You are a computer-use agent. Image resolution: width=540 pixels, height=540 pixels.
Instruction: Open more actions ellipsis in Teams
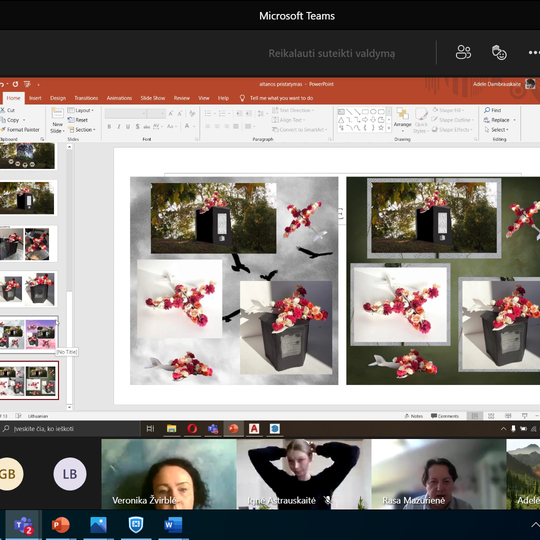534,53
